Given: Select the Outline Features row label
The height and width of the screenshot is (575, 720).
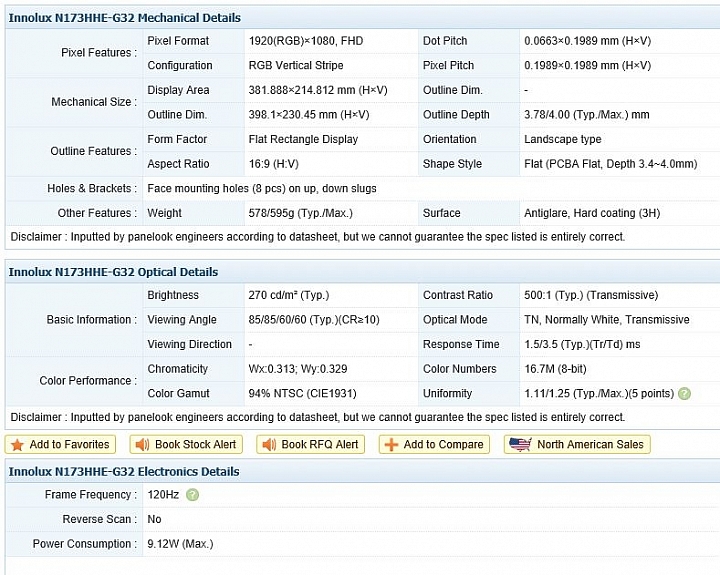Looking at the screenshot, I should pos(94,151).
